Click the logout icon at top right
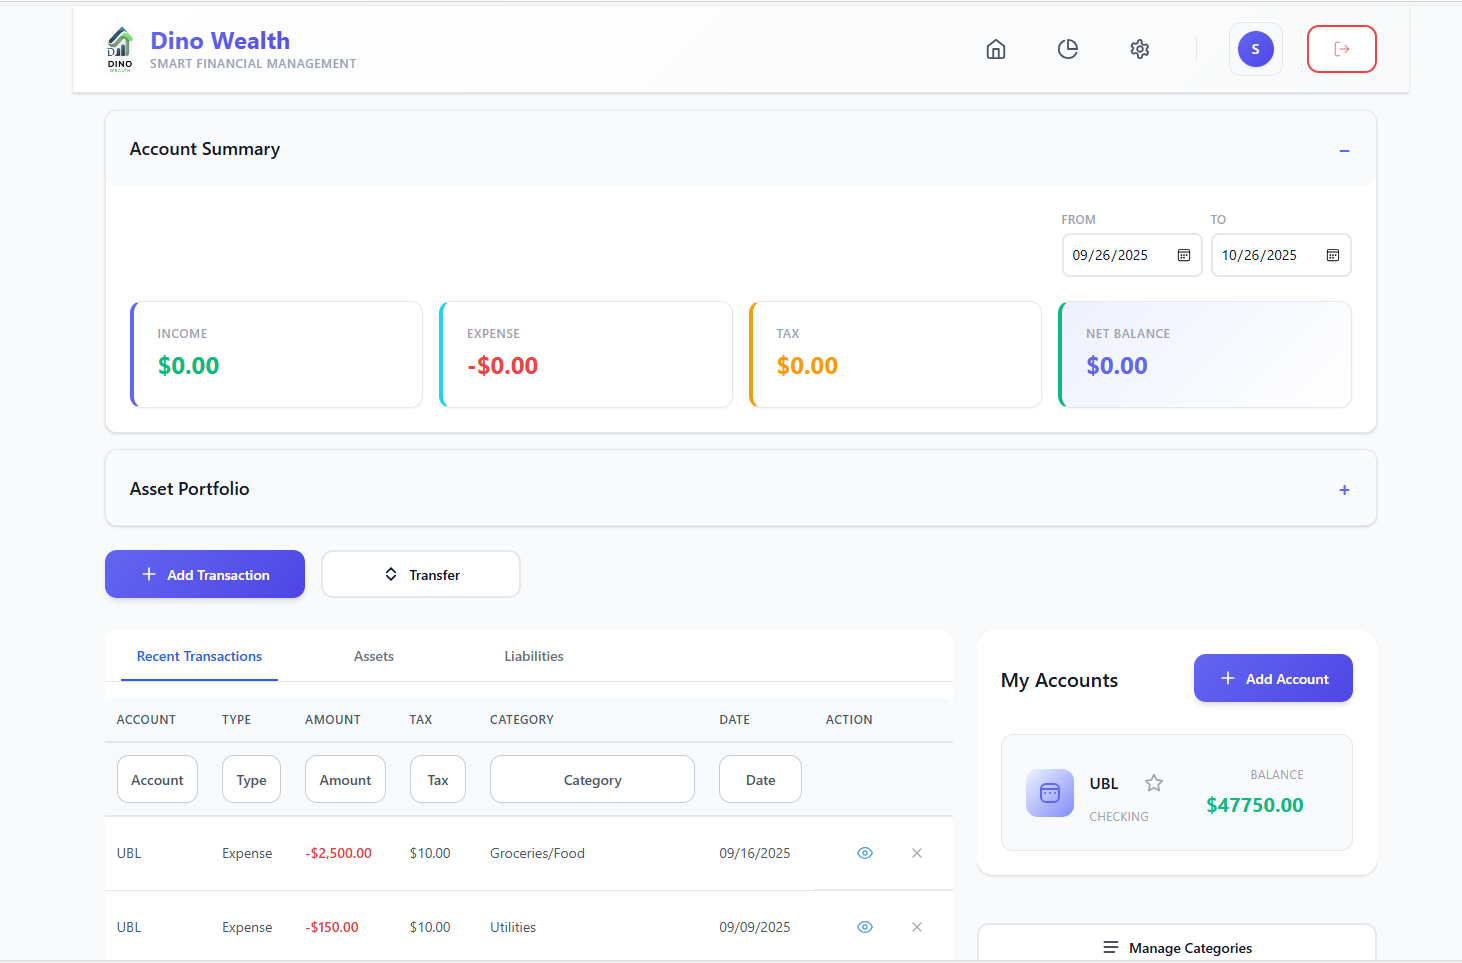This screenshot has width=1462, height=963. click(x=1341, y=48)
